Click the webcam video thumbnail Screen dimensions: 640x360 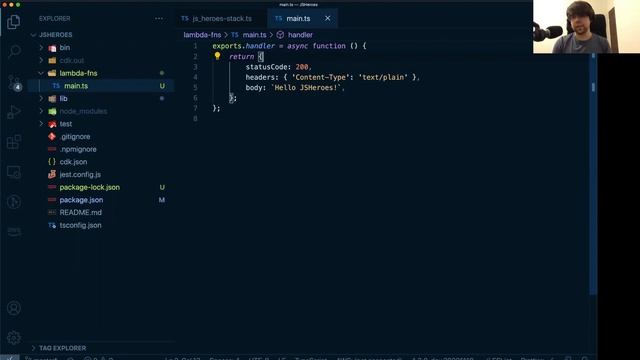coord(586,27)
